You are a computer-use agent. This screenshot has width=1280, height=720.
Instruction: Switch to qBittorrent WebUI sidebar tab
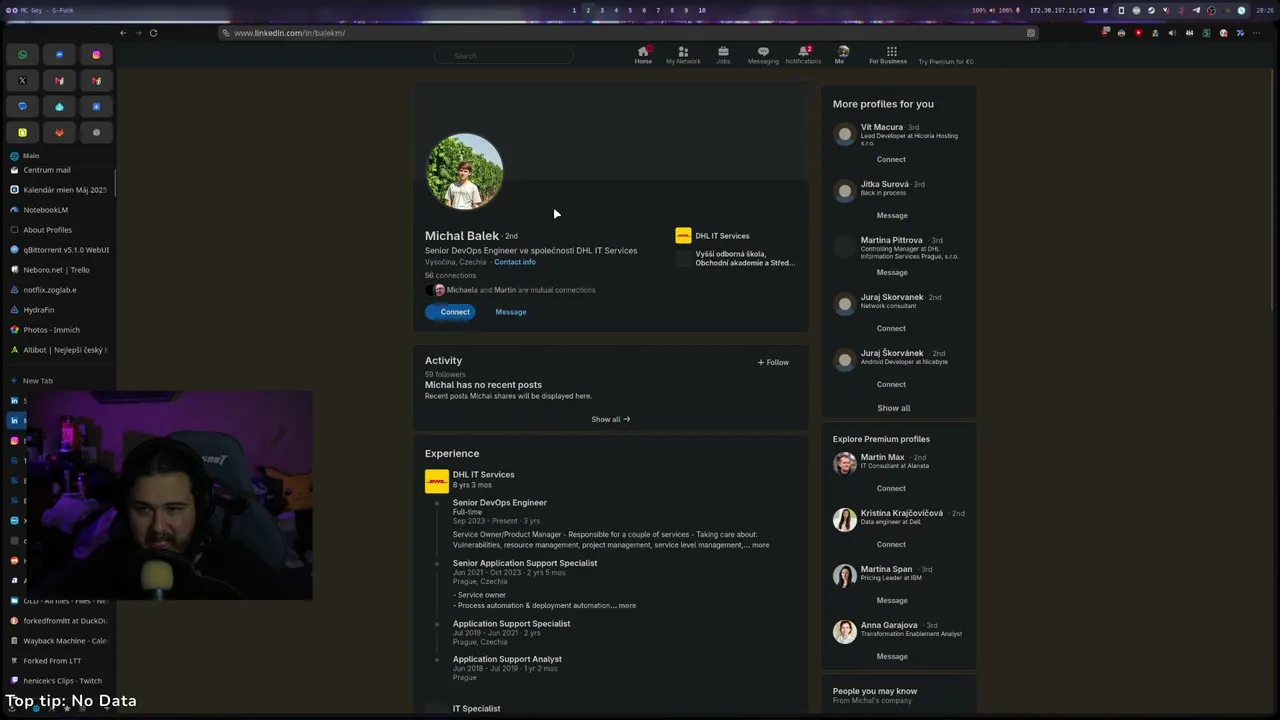coord(60,250)
